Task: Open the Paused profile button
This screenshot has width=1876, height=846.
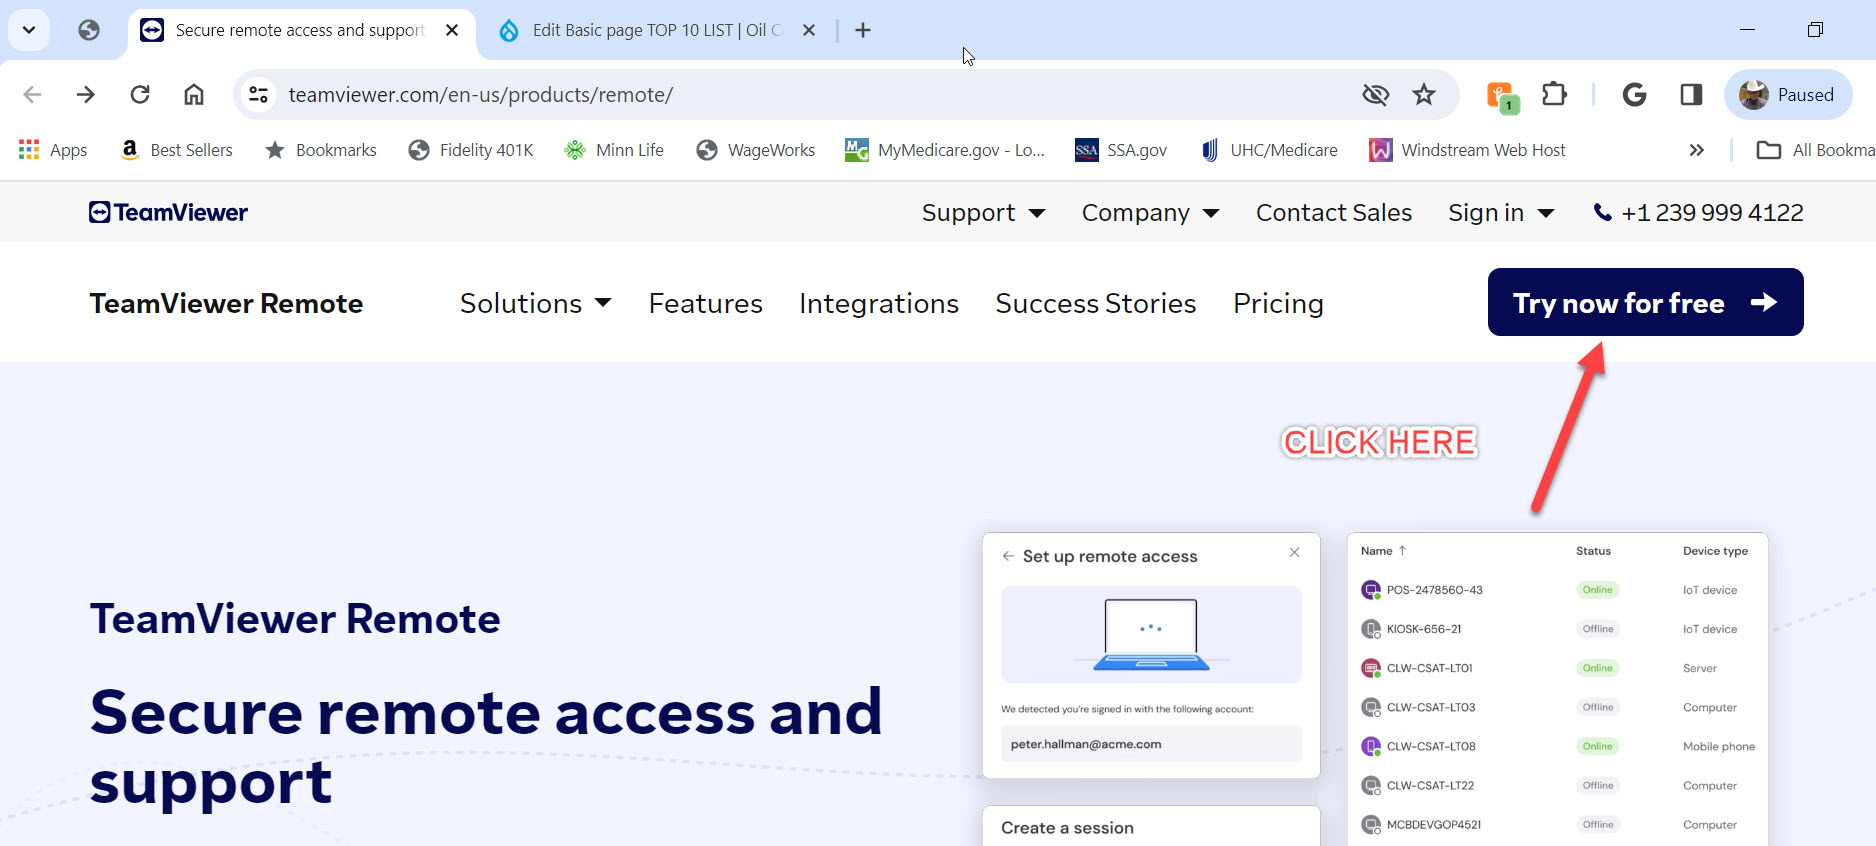Action: [1788, 95]
